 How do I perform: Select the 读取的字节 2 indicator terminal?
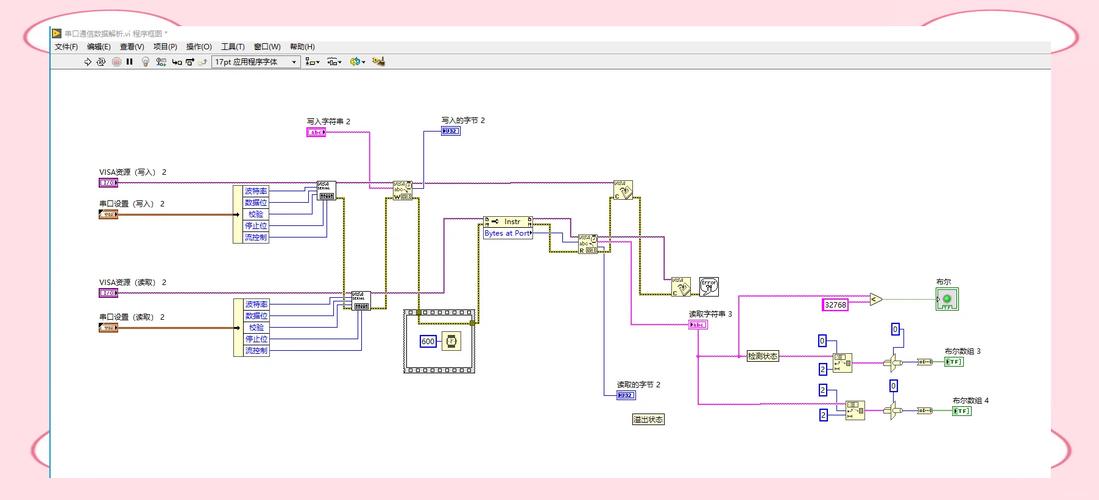pos(626,396)
